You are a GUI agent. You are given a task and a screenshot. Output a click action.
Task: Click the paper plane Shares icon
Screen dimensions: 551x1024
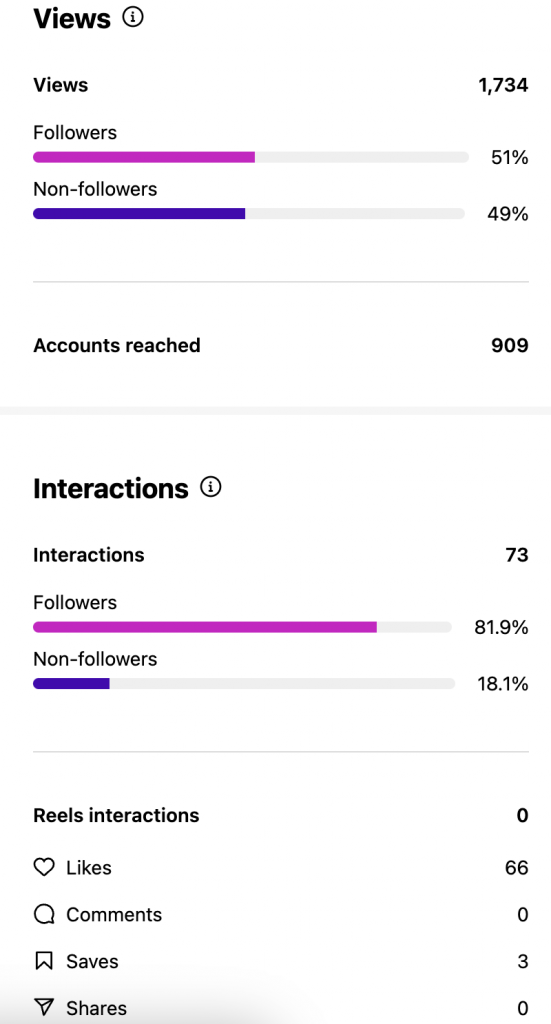coord(44,1008)
